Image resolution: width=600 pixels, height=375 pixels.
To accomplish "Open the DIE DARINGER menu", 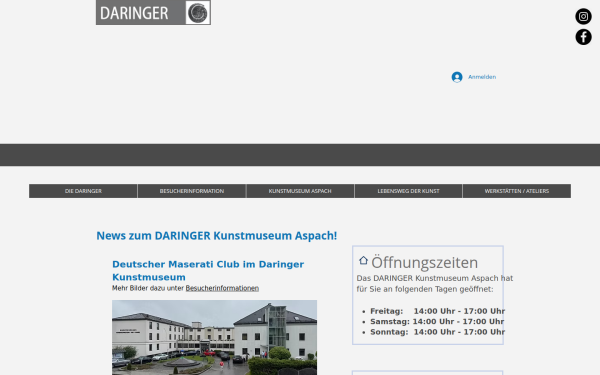I will click(x=83, y=191).
